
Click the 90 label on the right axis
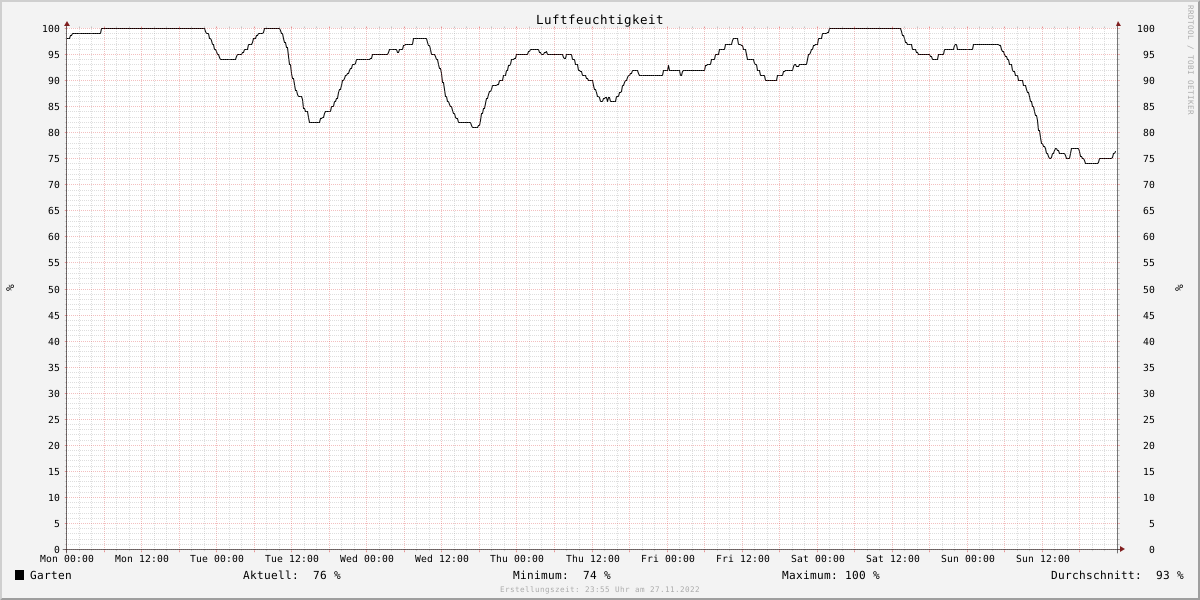[1149, 80]
